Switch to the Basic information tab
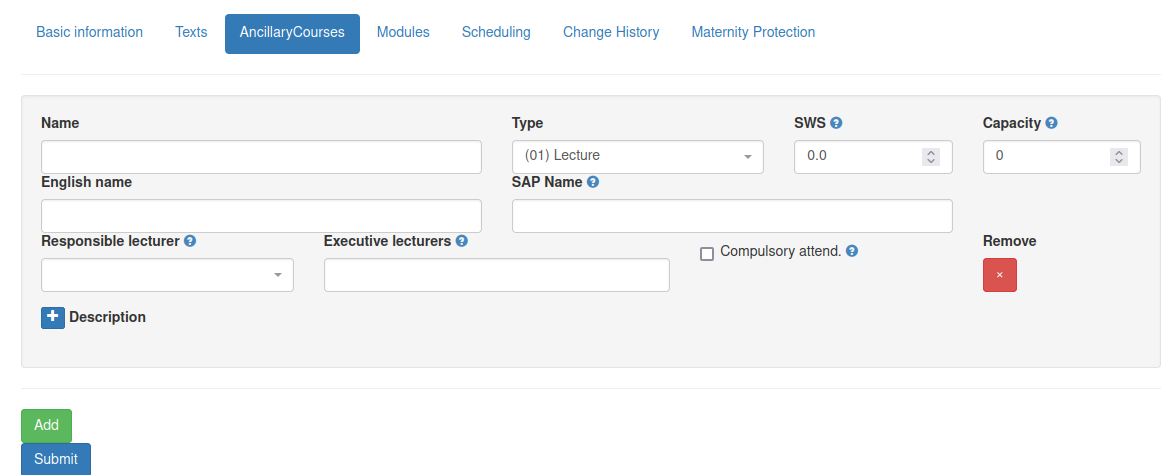1168x475 pixels. (x=89, y=33)
